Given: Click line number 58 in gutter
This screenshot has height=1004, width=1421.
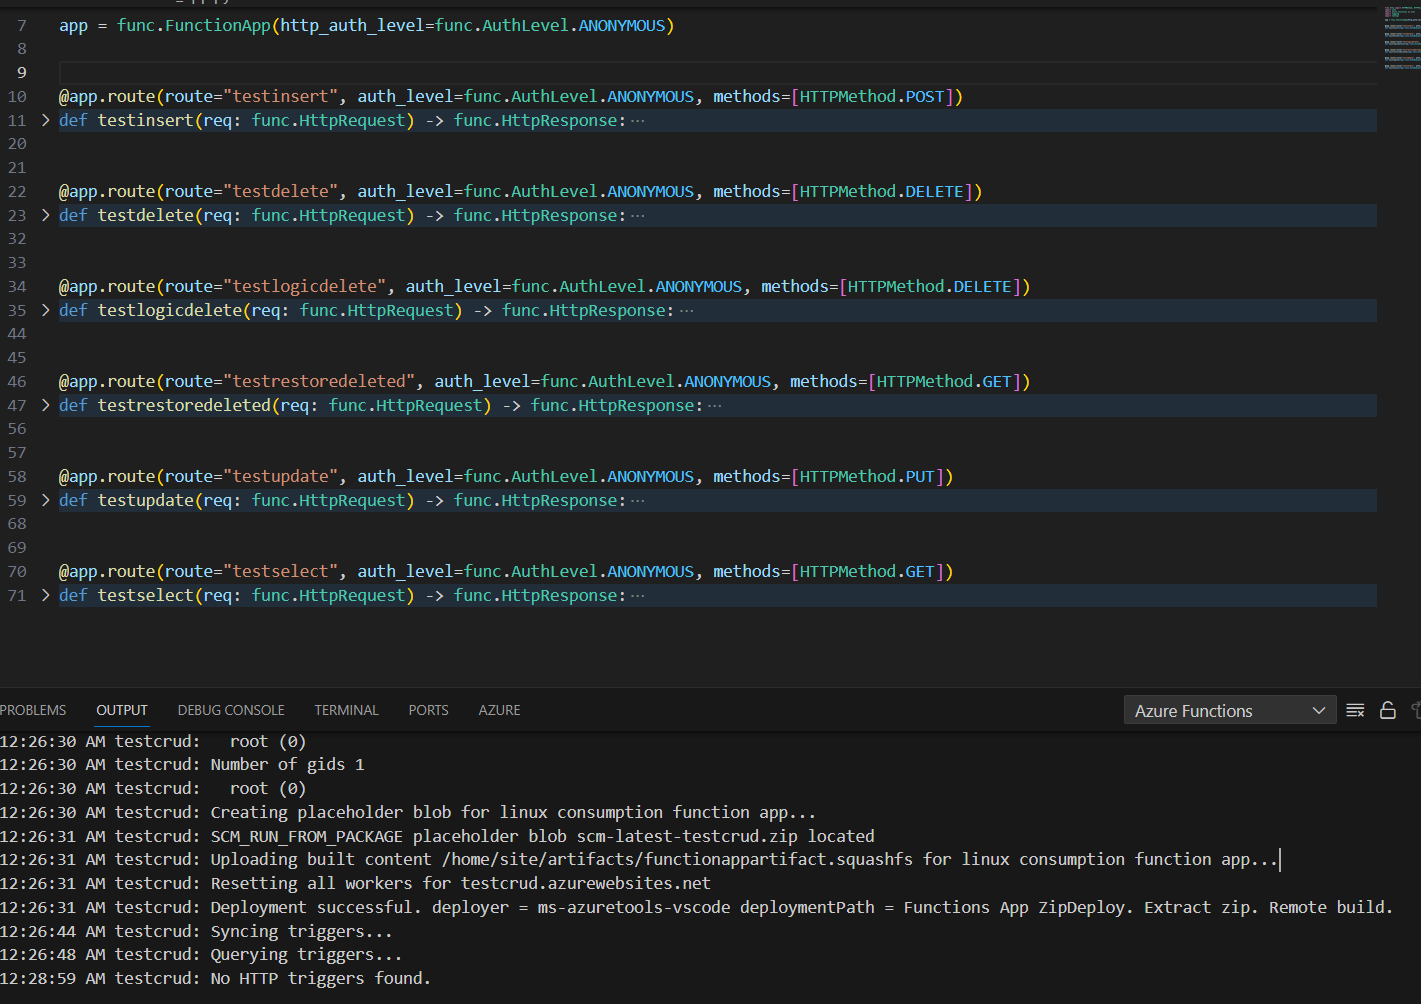Looking at the screenshot, I should coord(17,476).
